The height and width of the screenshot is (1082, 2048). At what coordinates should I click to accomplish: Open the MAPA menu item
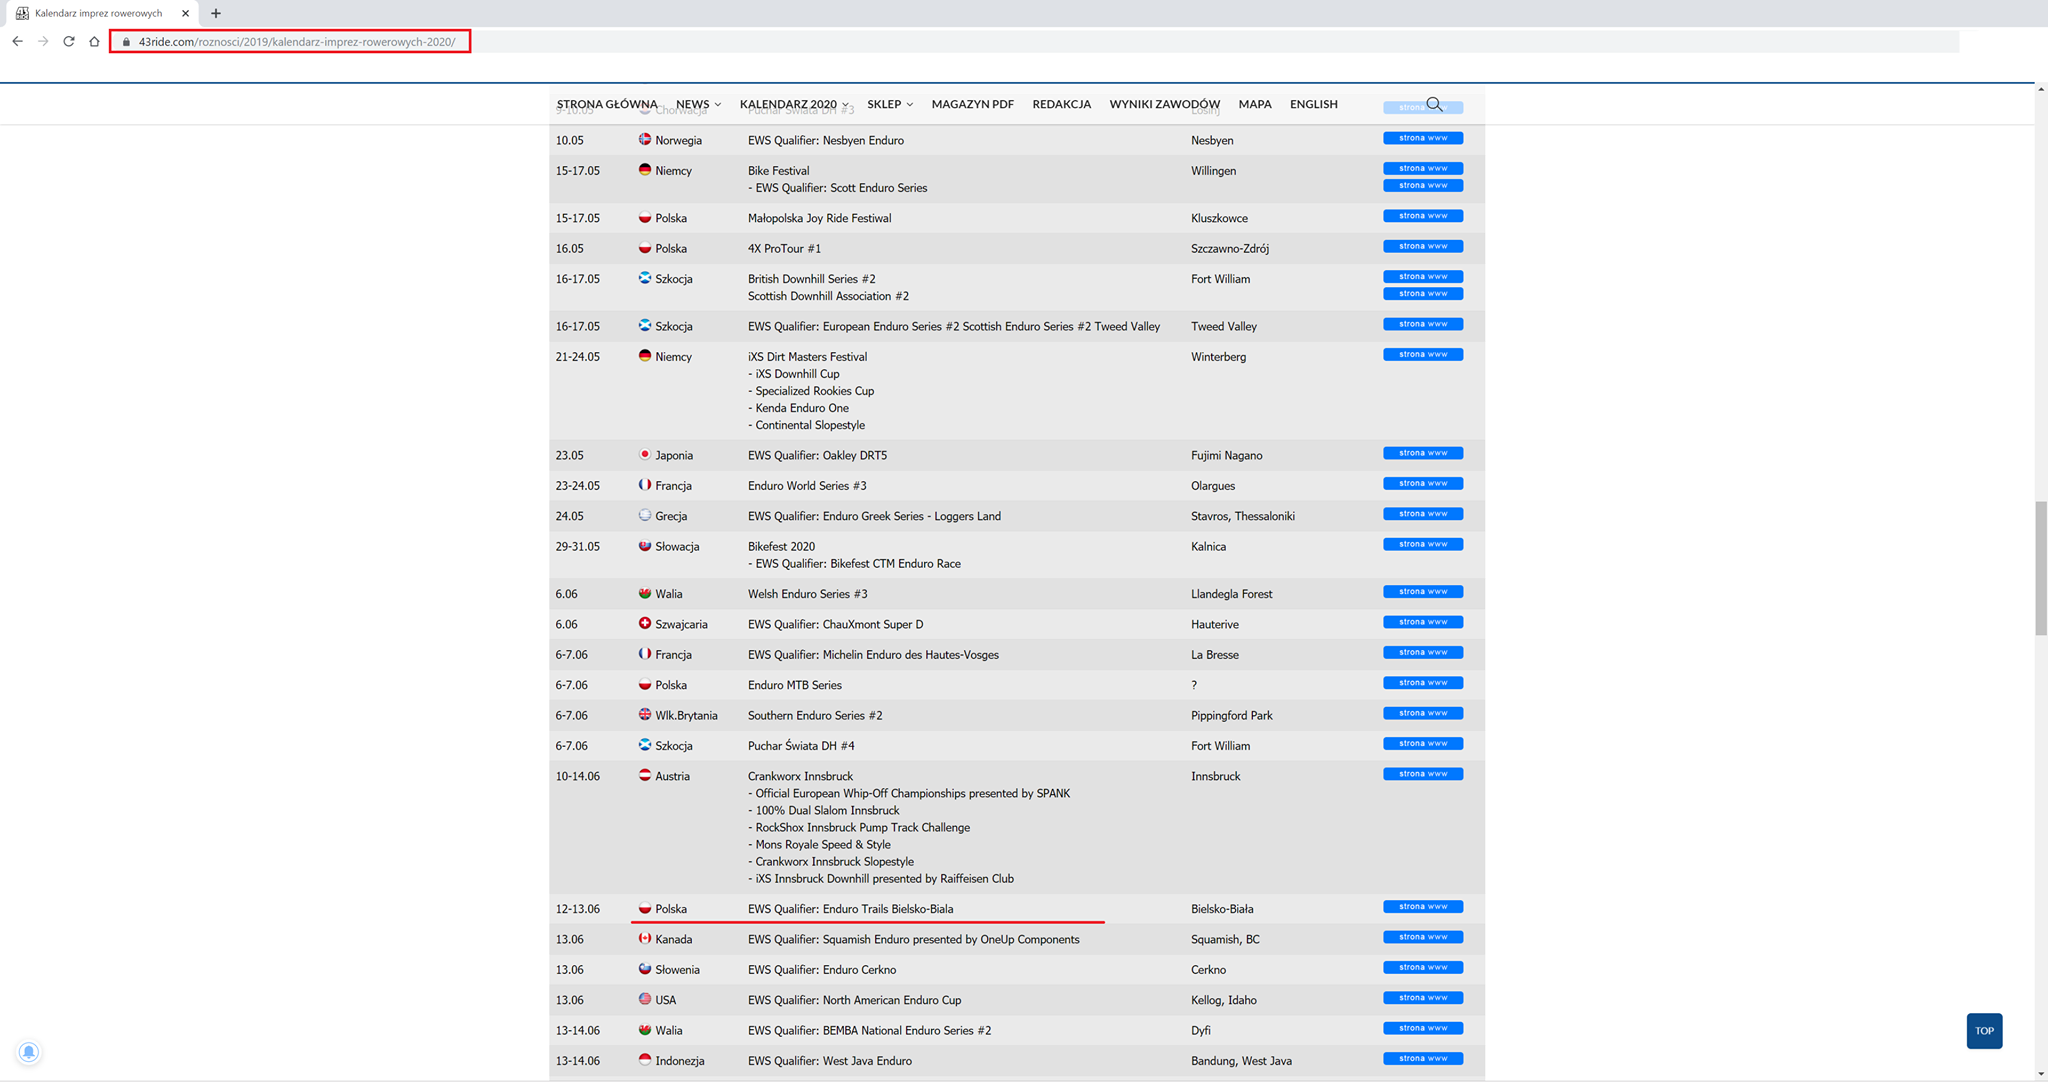[1255, 104]
